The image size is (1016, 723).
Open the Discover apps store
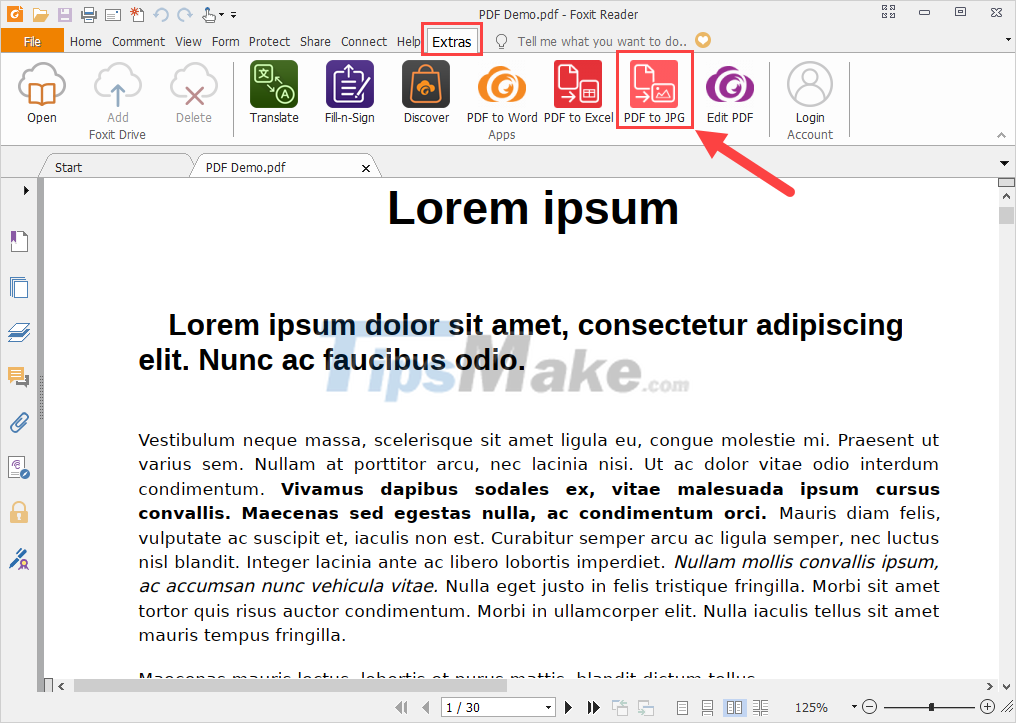(425, 90)
